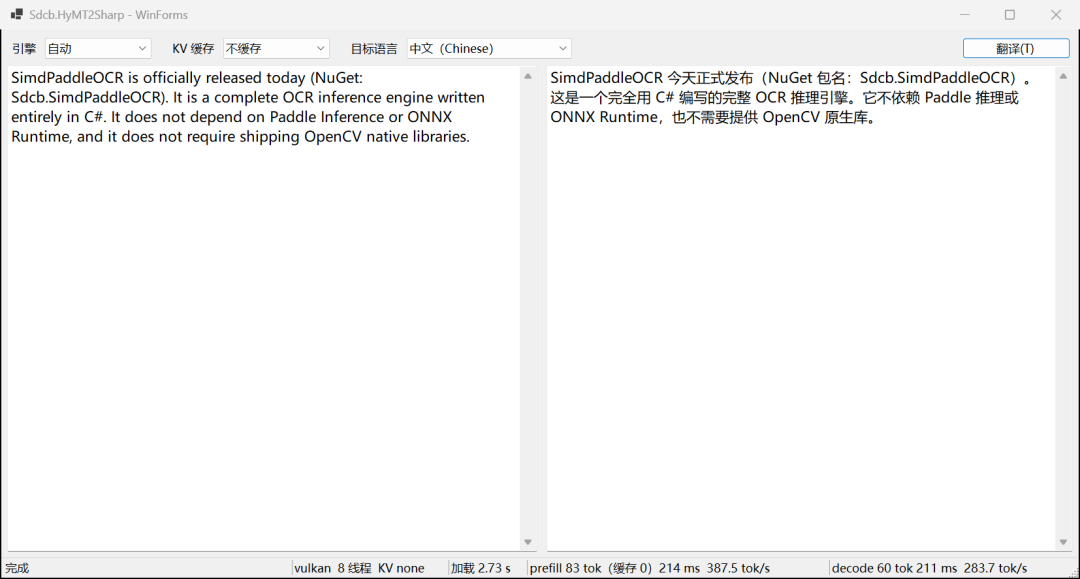Viewport: 1080px width, 579px height.
Task: Click the resize grip at status bar corner
Action: 1073,573
